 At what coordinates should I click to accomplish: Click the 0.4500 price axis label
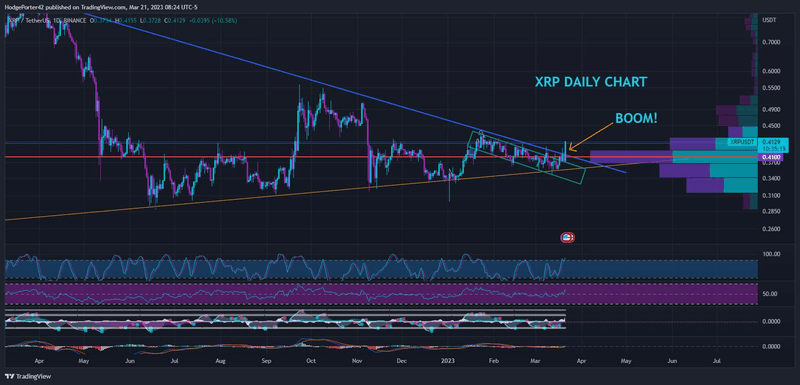point(770,125)
